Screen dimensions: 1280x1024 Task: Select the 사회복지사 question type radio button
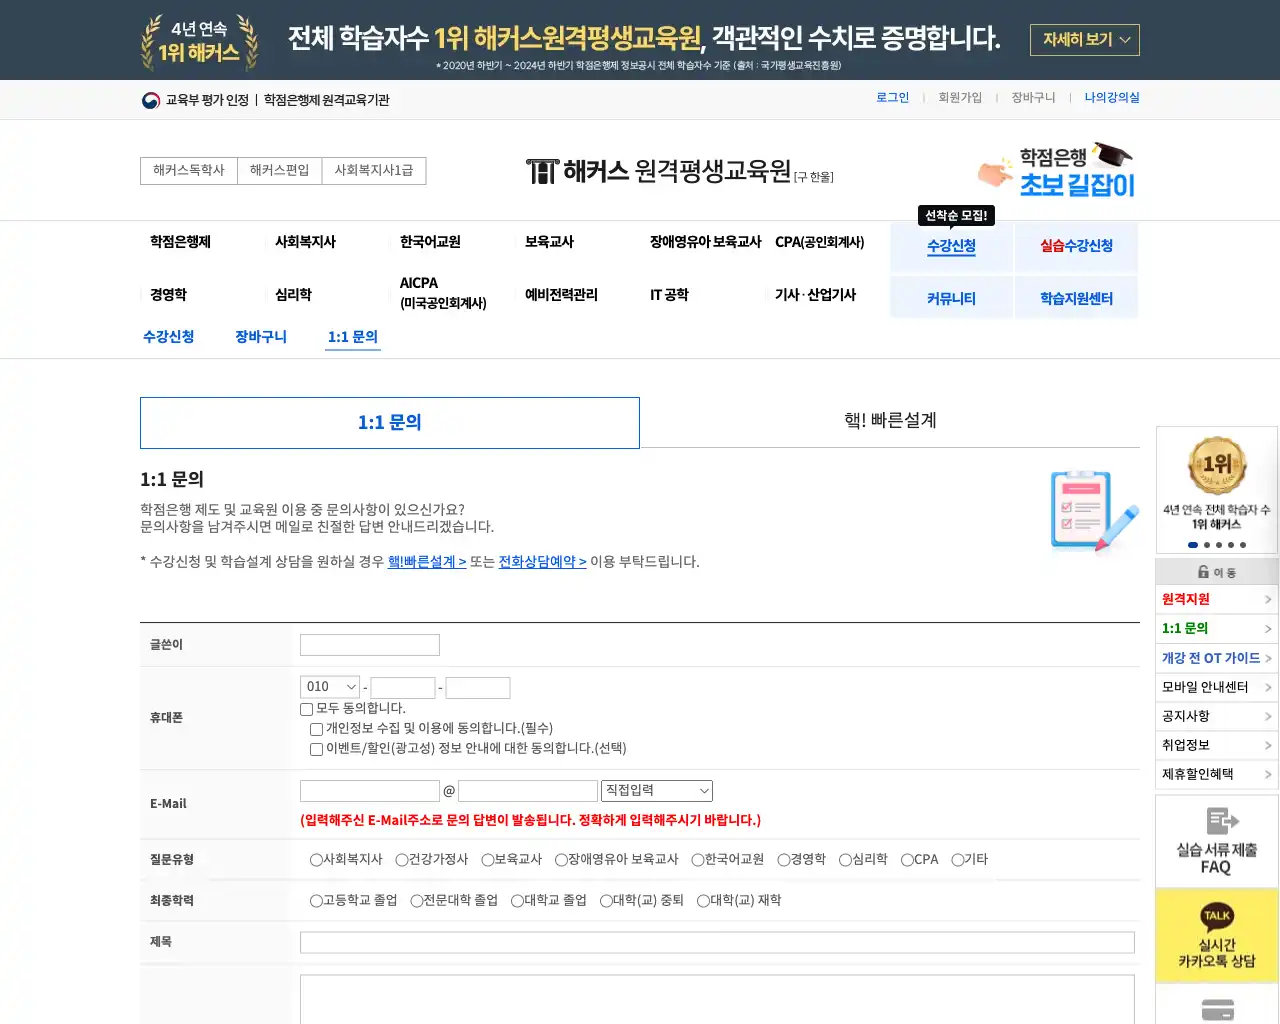(315, 859)
